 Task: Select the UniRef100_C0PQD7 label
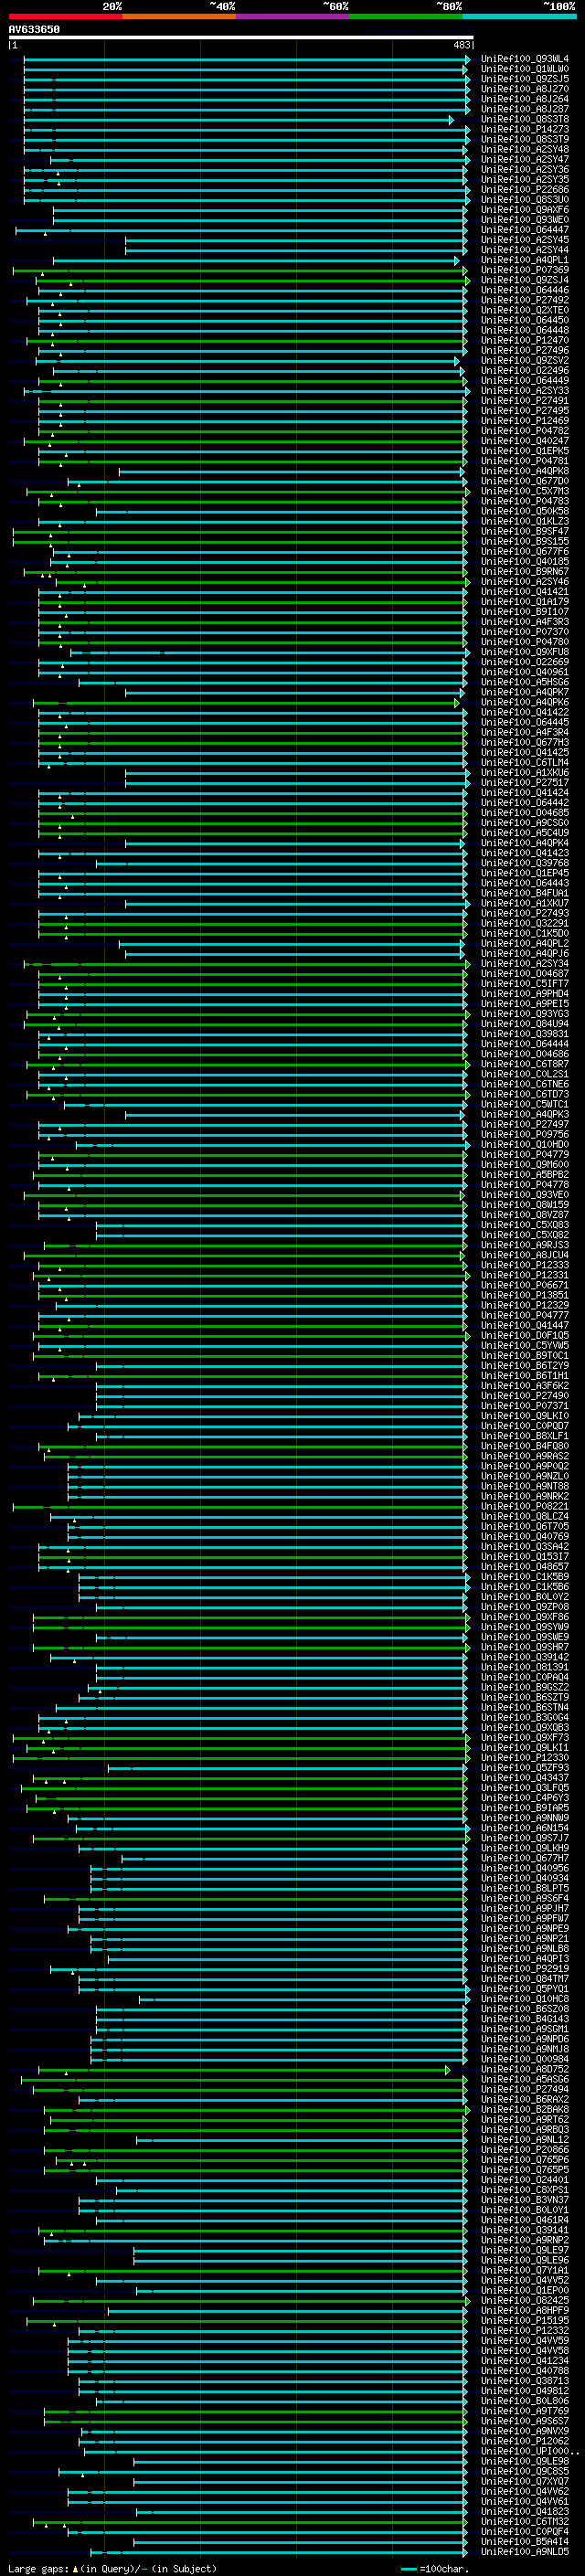[525, 1426]
